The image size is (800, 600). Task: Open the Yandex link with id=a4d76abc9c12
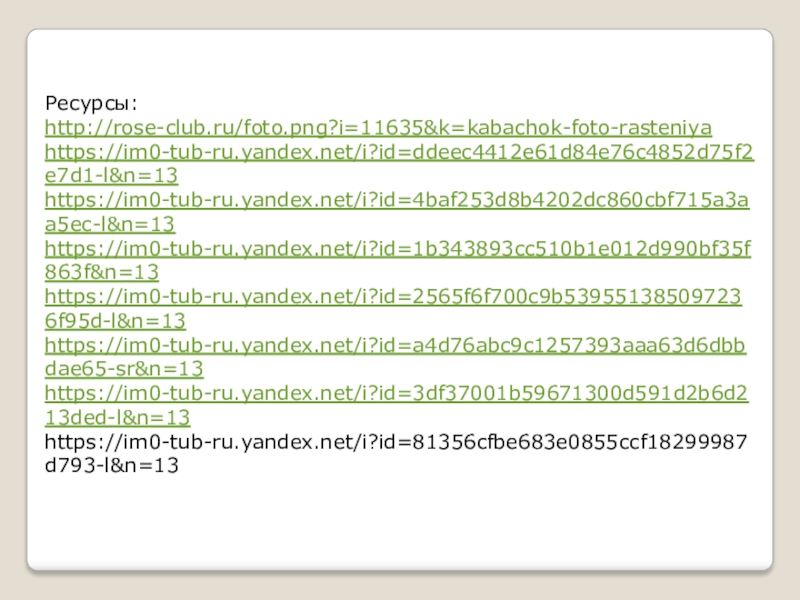(x=398, y=345)
